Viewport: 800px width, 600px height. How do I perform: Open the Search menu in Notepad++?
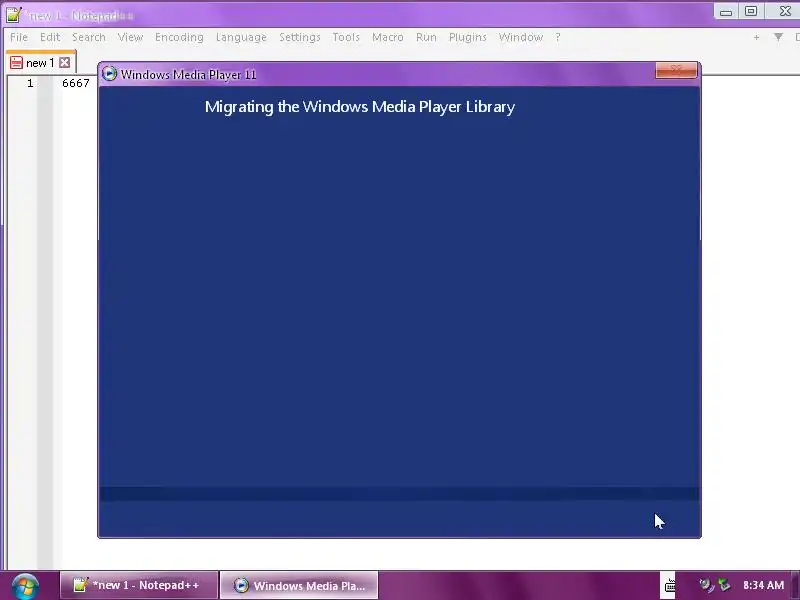click(89, 37)
